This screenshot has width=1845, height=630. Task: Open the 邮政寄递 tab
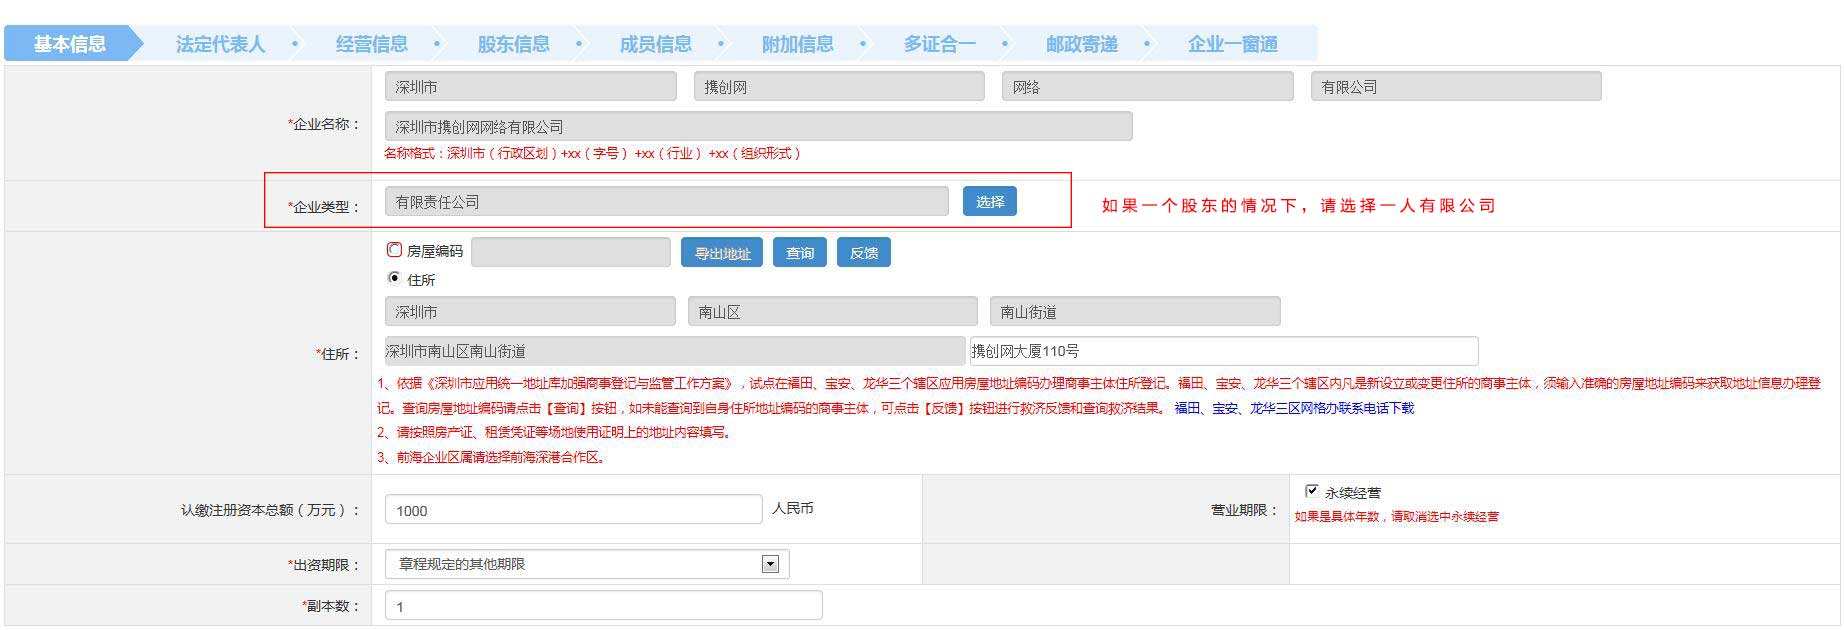point(1082,44)
